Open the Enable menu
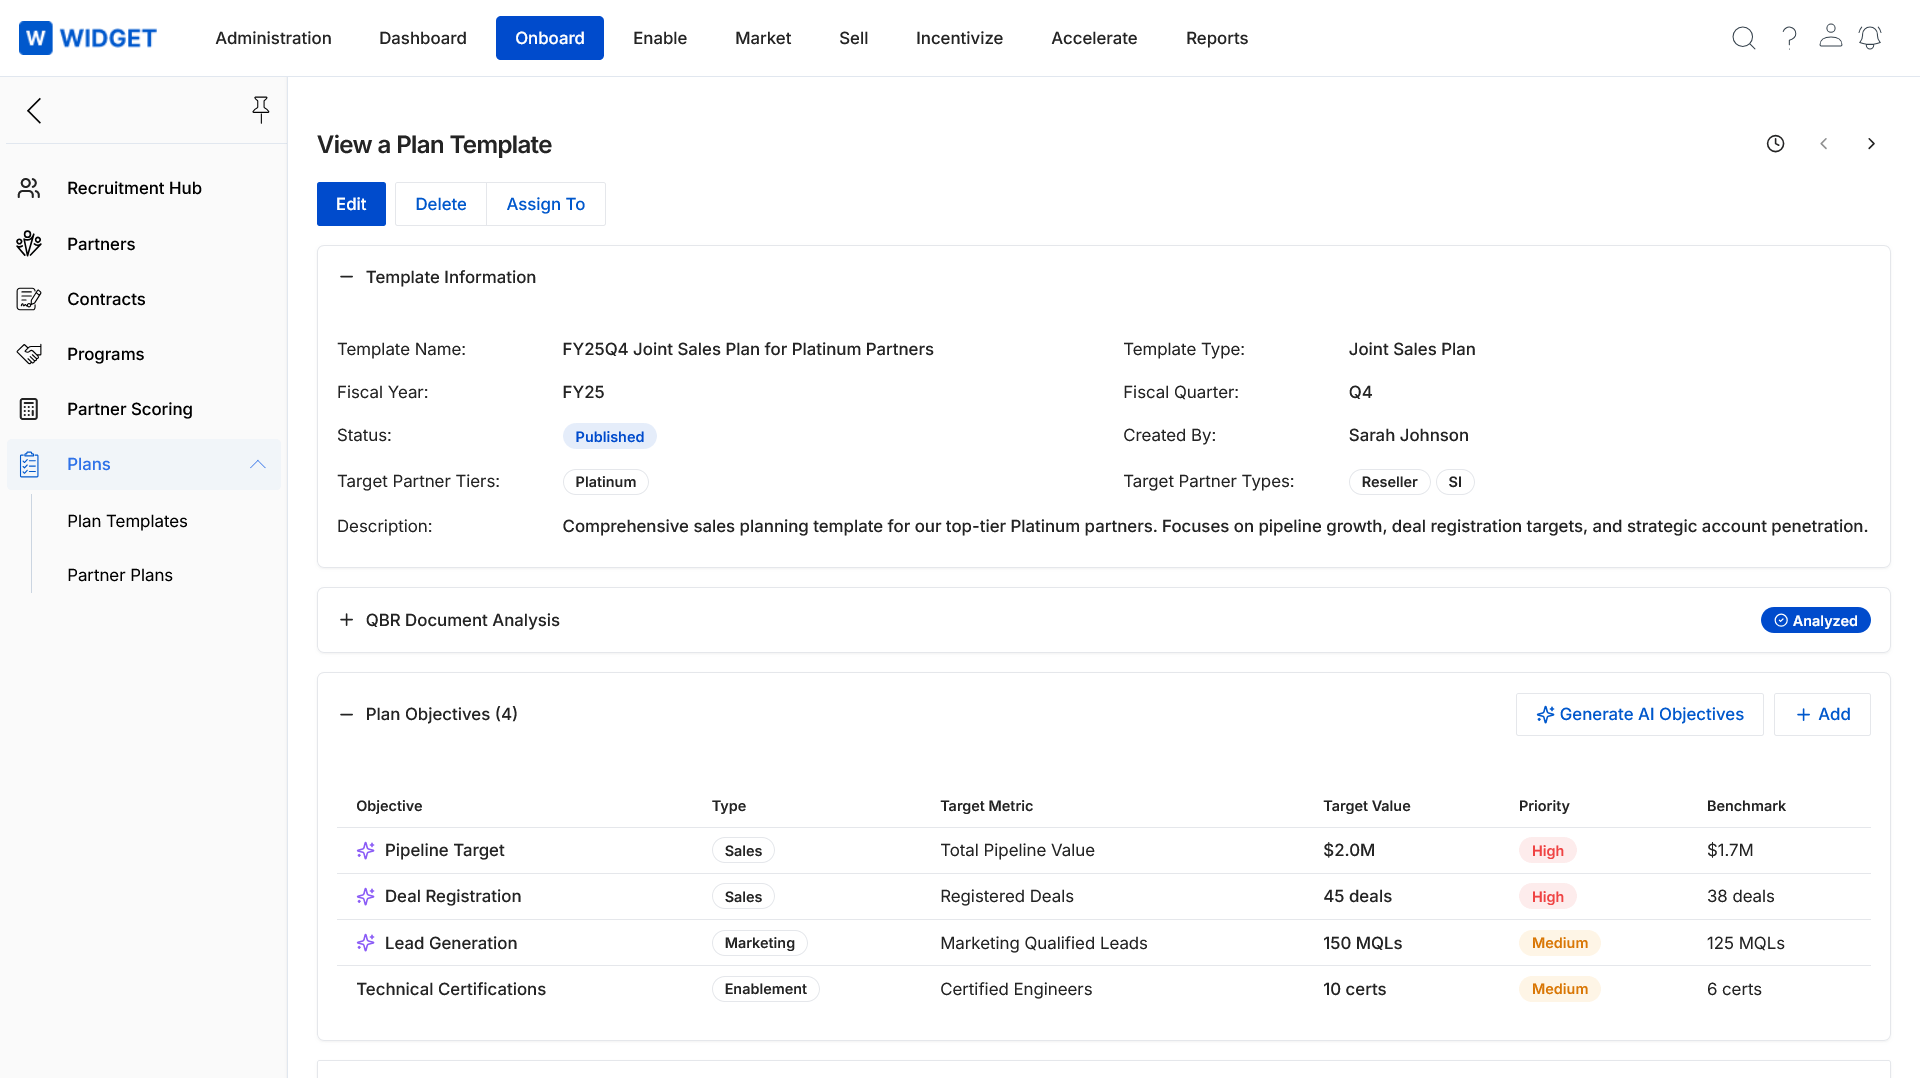This screenshot has width=1920, height=1078. [659, 38]
